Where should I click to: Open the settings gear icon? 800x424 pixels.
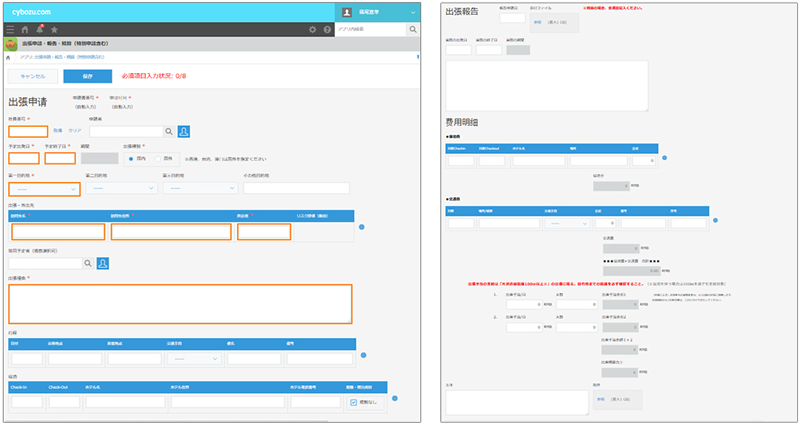click(313, 30)
